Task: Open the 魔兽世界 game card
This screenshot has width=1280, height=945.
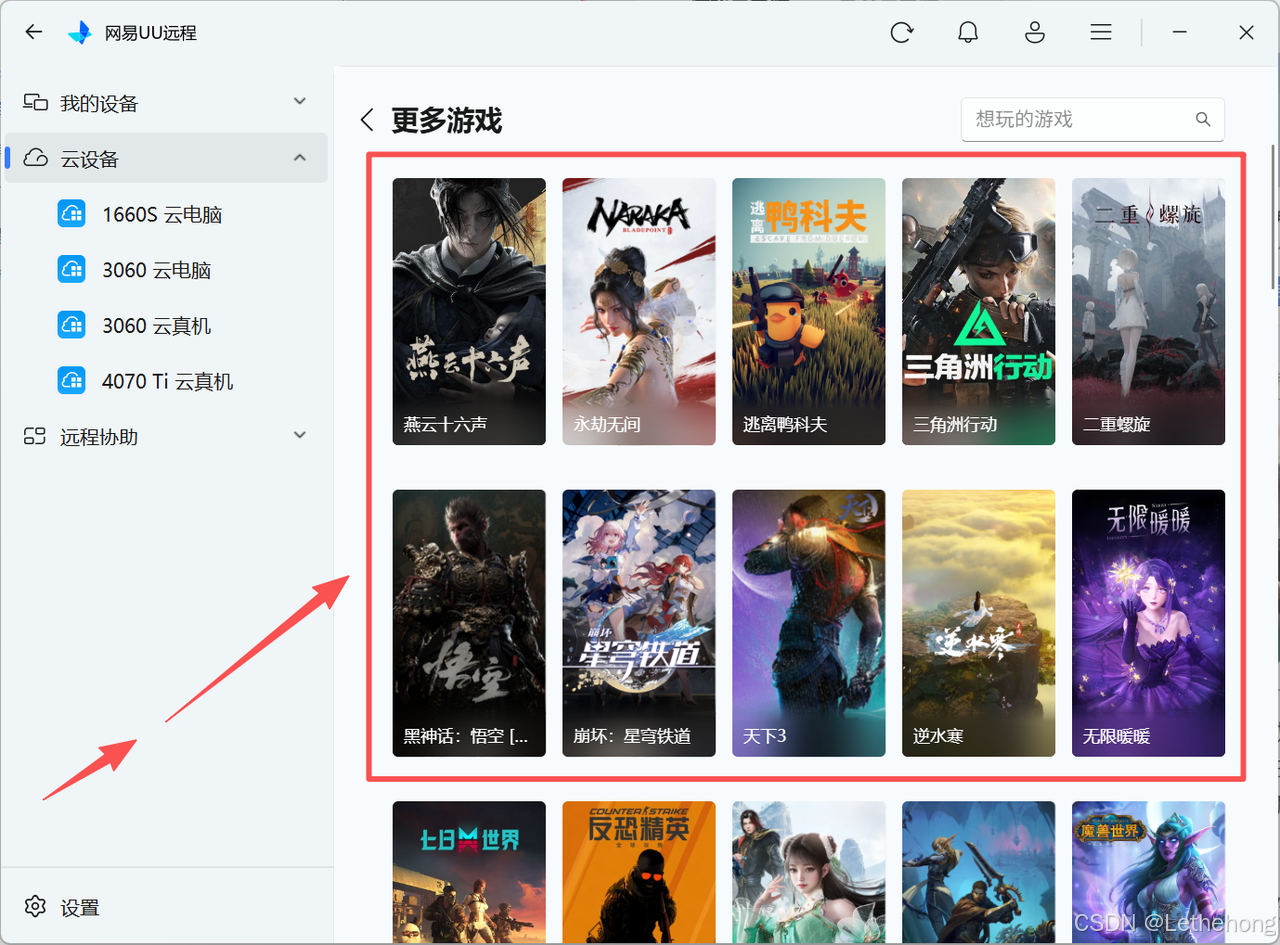Action: coord(1149,873)
